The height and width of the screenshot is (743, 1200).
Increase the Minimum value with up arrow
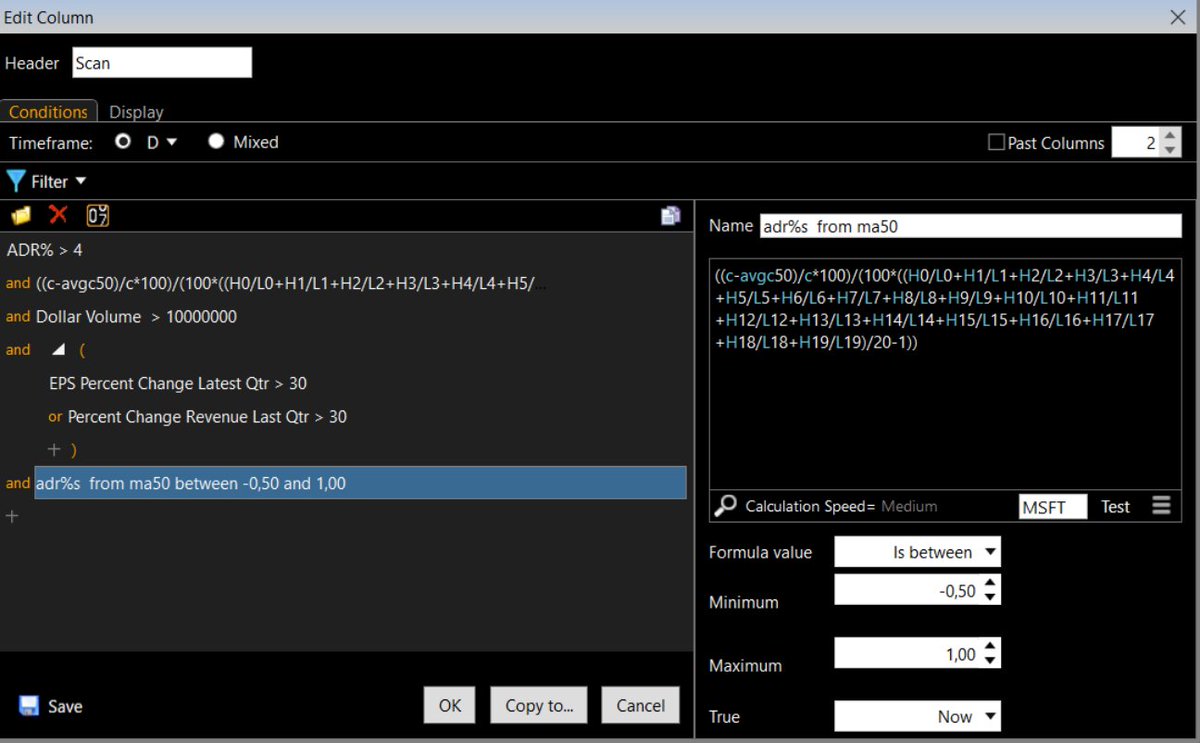tap(990, 583)
